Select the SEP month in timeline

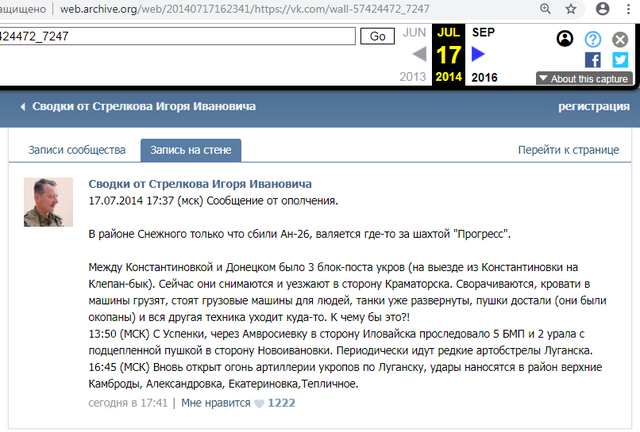click(x=483, y=32)
